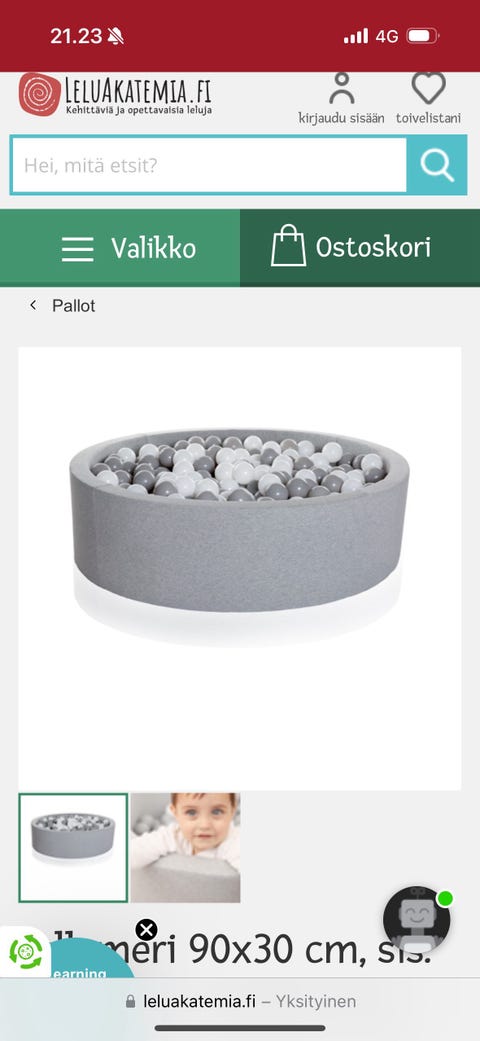The width and height of the screenshot is (480, 1041).
Task: Focus the 'Hei, mitä etsit?' search field
Action: coord(208,165)
